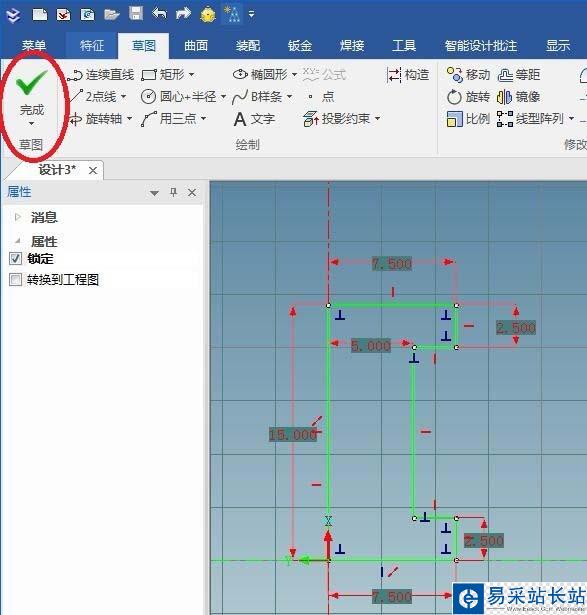Click the application logo icon

(14, 15)
